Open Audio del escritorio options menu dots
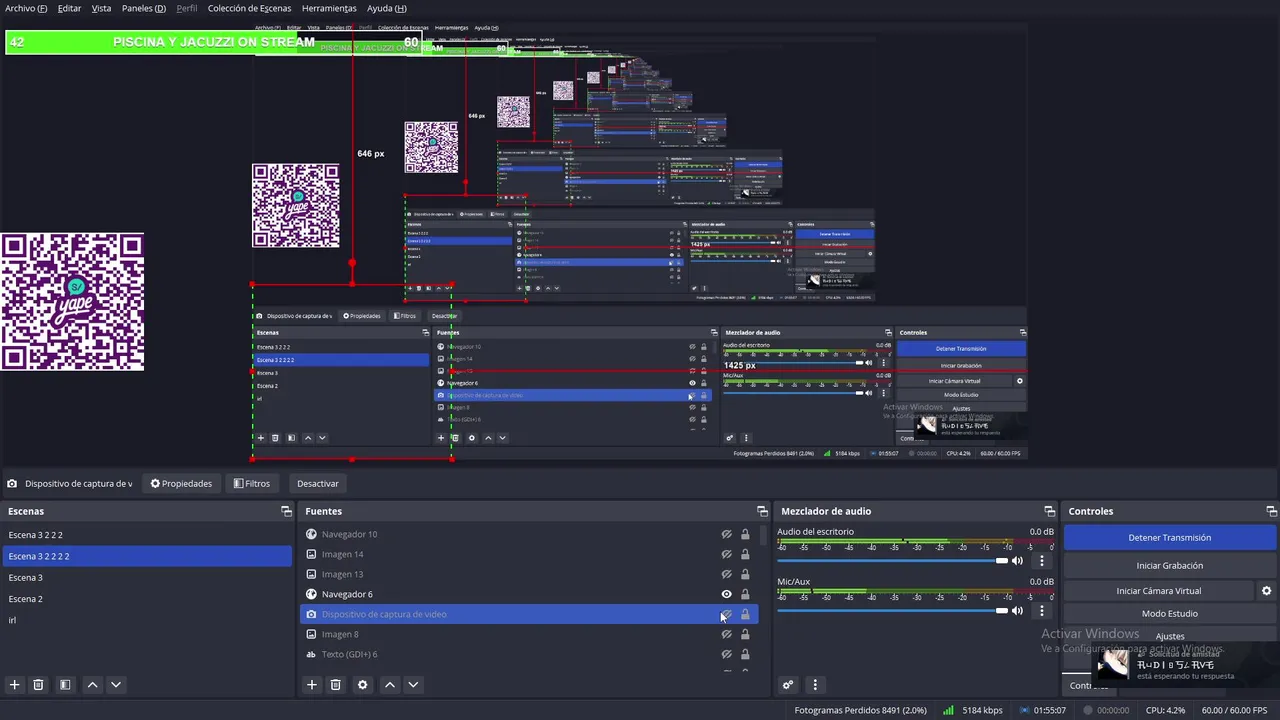 pos(1042,561)
